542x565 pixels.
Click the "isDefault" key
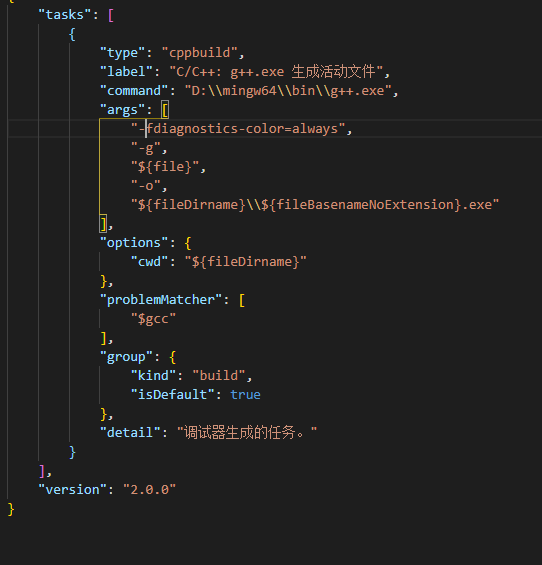click(x=173, y=395)
